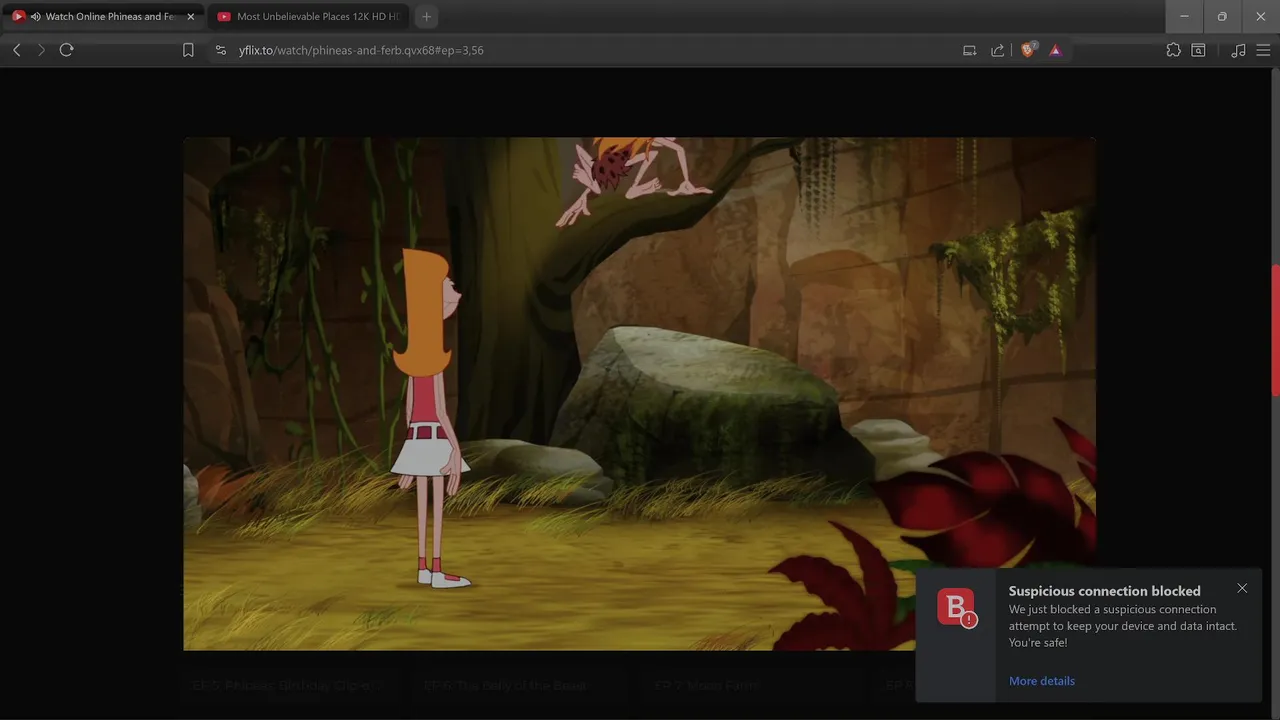This screenshot has height=720, width=1280.
Task: Close the Watch Online Phineas and Ferb tab
Action: coord(191,17)
